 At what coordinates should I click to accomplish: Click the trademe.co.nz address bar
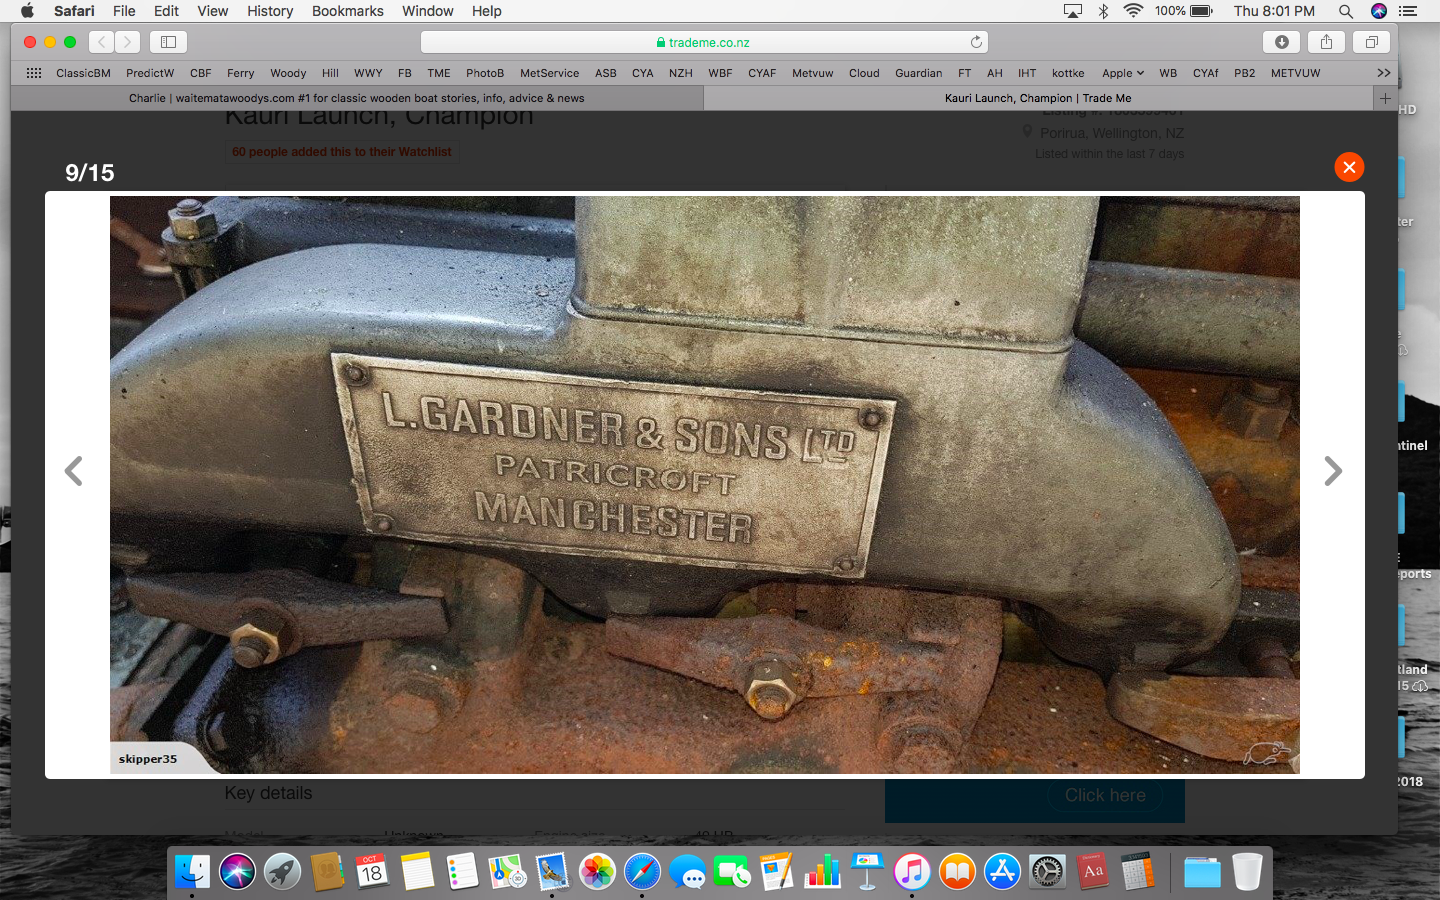click(x=704, y=42)
